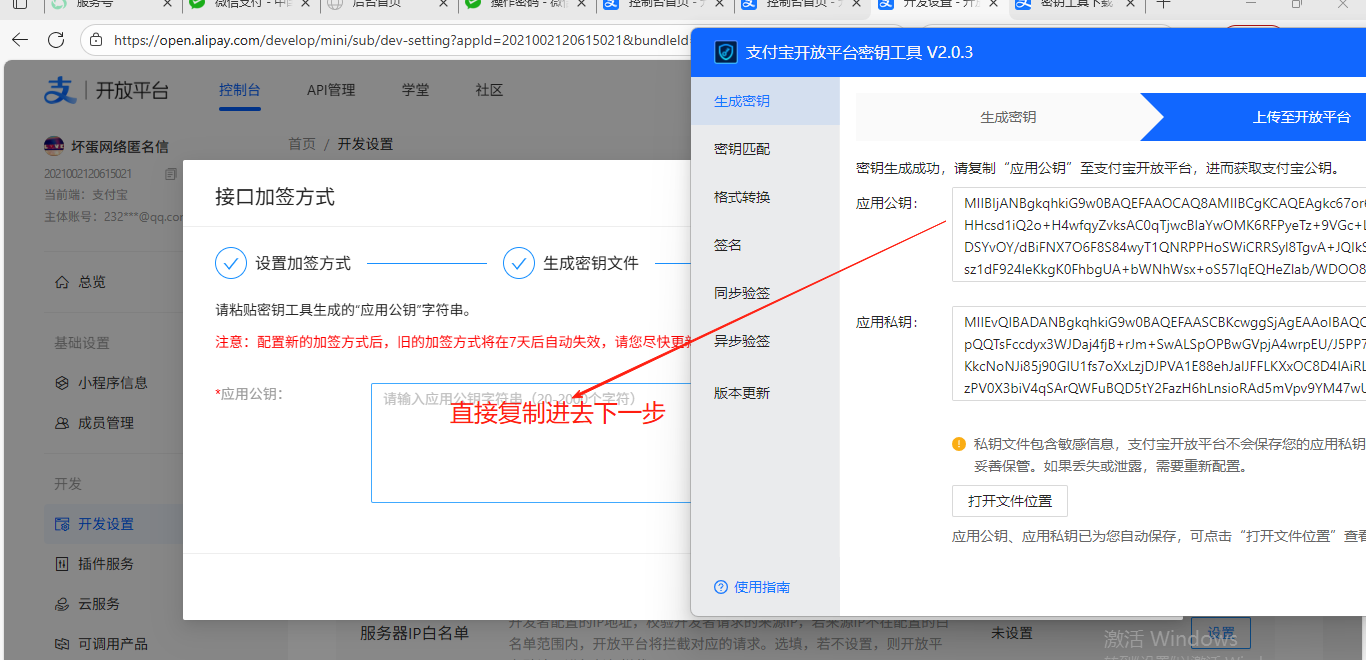Open the browser tab actions menu icon
Image resolution: width=1366 pixels, height=660 pixels.
coord(20,4)
